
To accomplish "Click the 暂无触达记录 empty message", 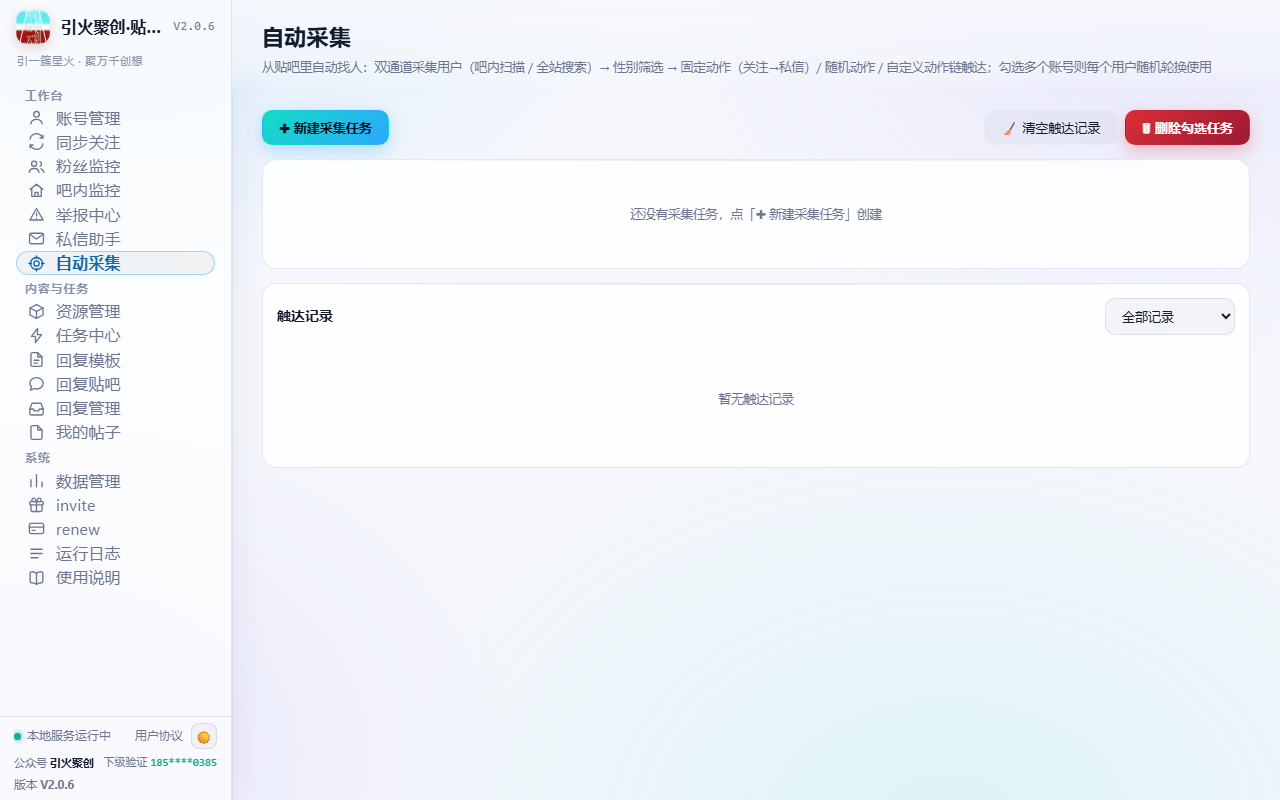I will click(756, 399).
